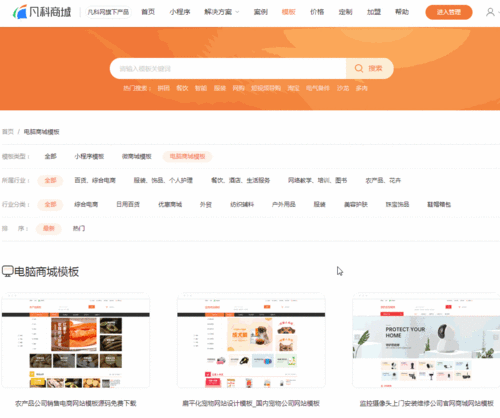Image resolution: width=500 pixels, height=418 pixels.
Task: Click hot search term 智能
Action: (201, 88)
